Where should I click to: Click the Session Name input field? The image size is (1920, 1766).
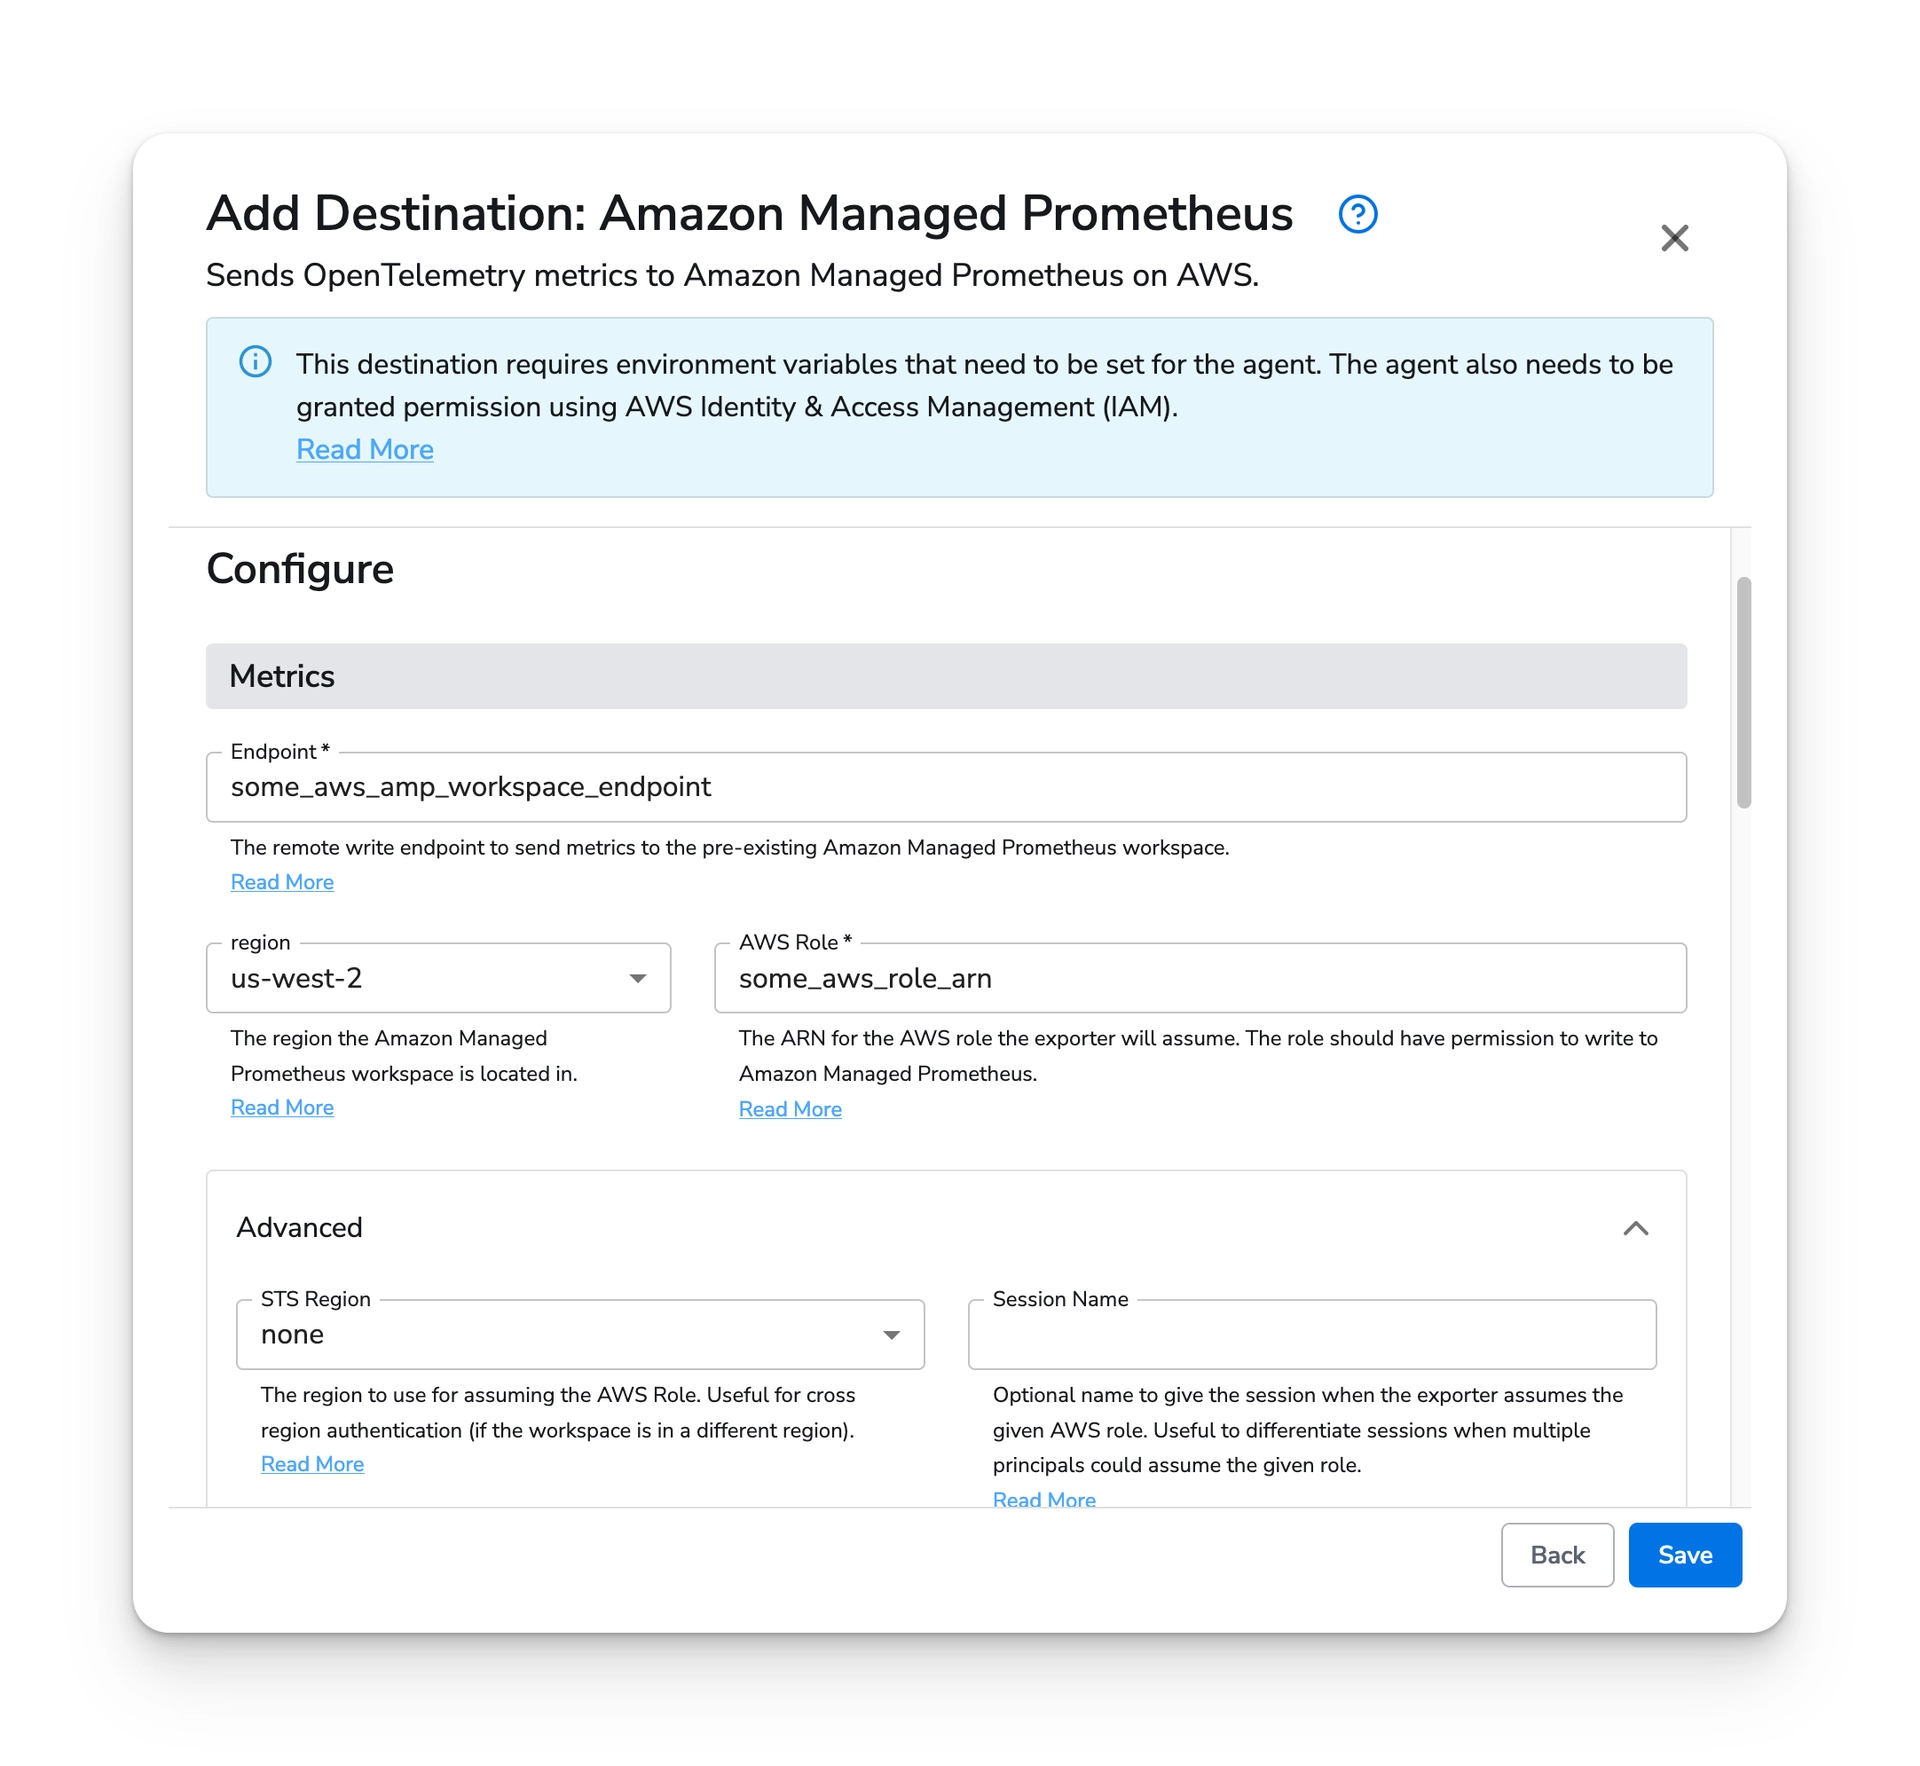point(1312,1335)
